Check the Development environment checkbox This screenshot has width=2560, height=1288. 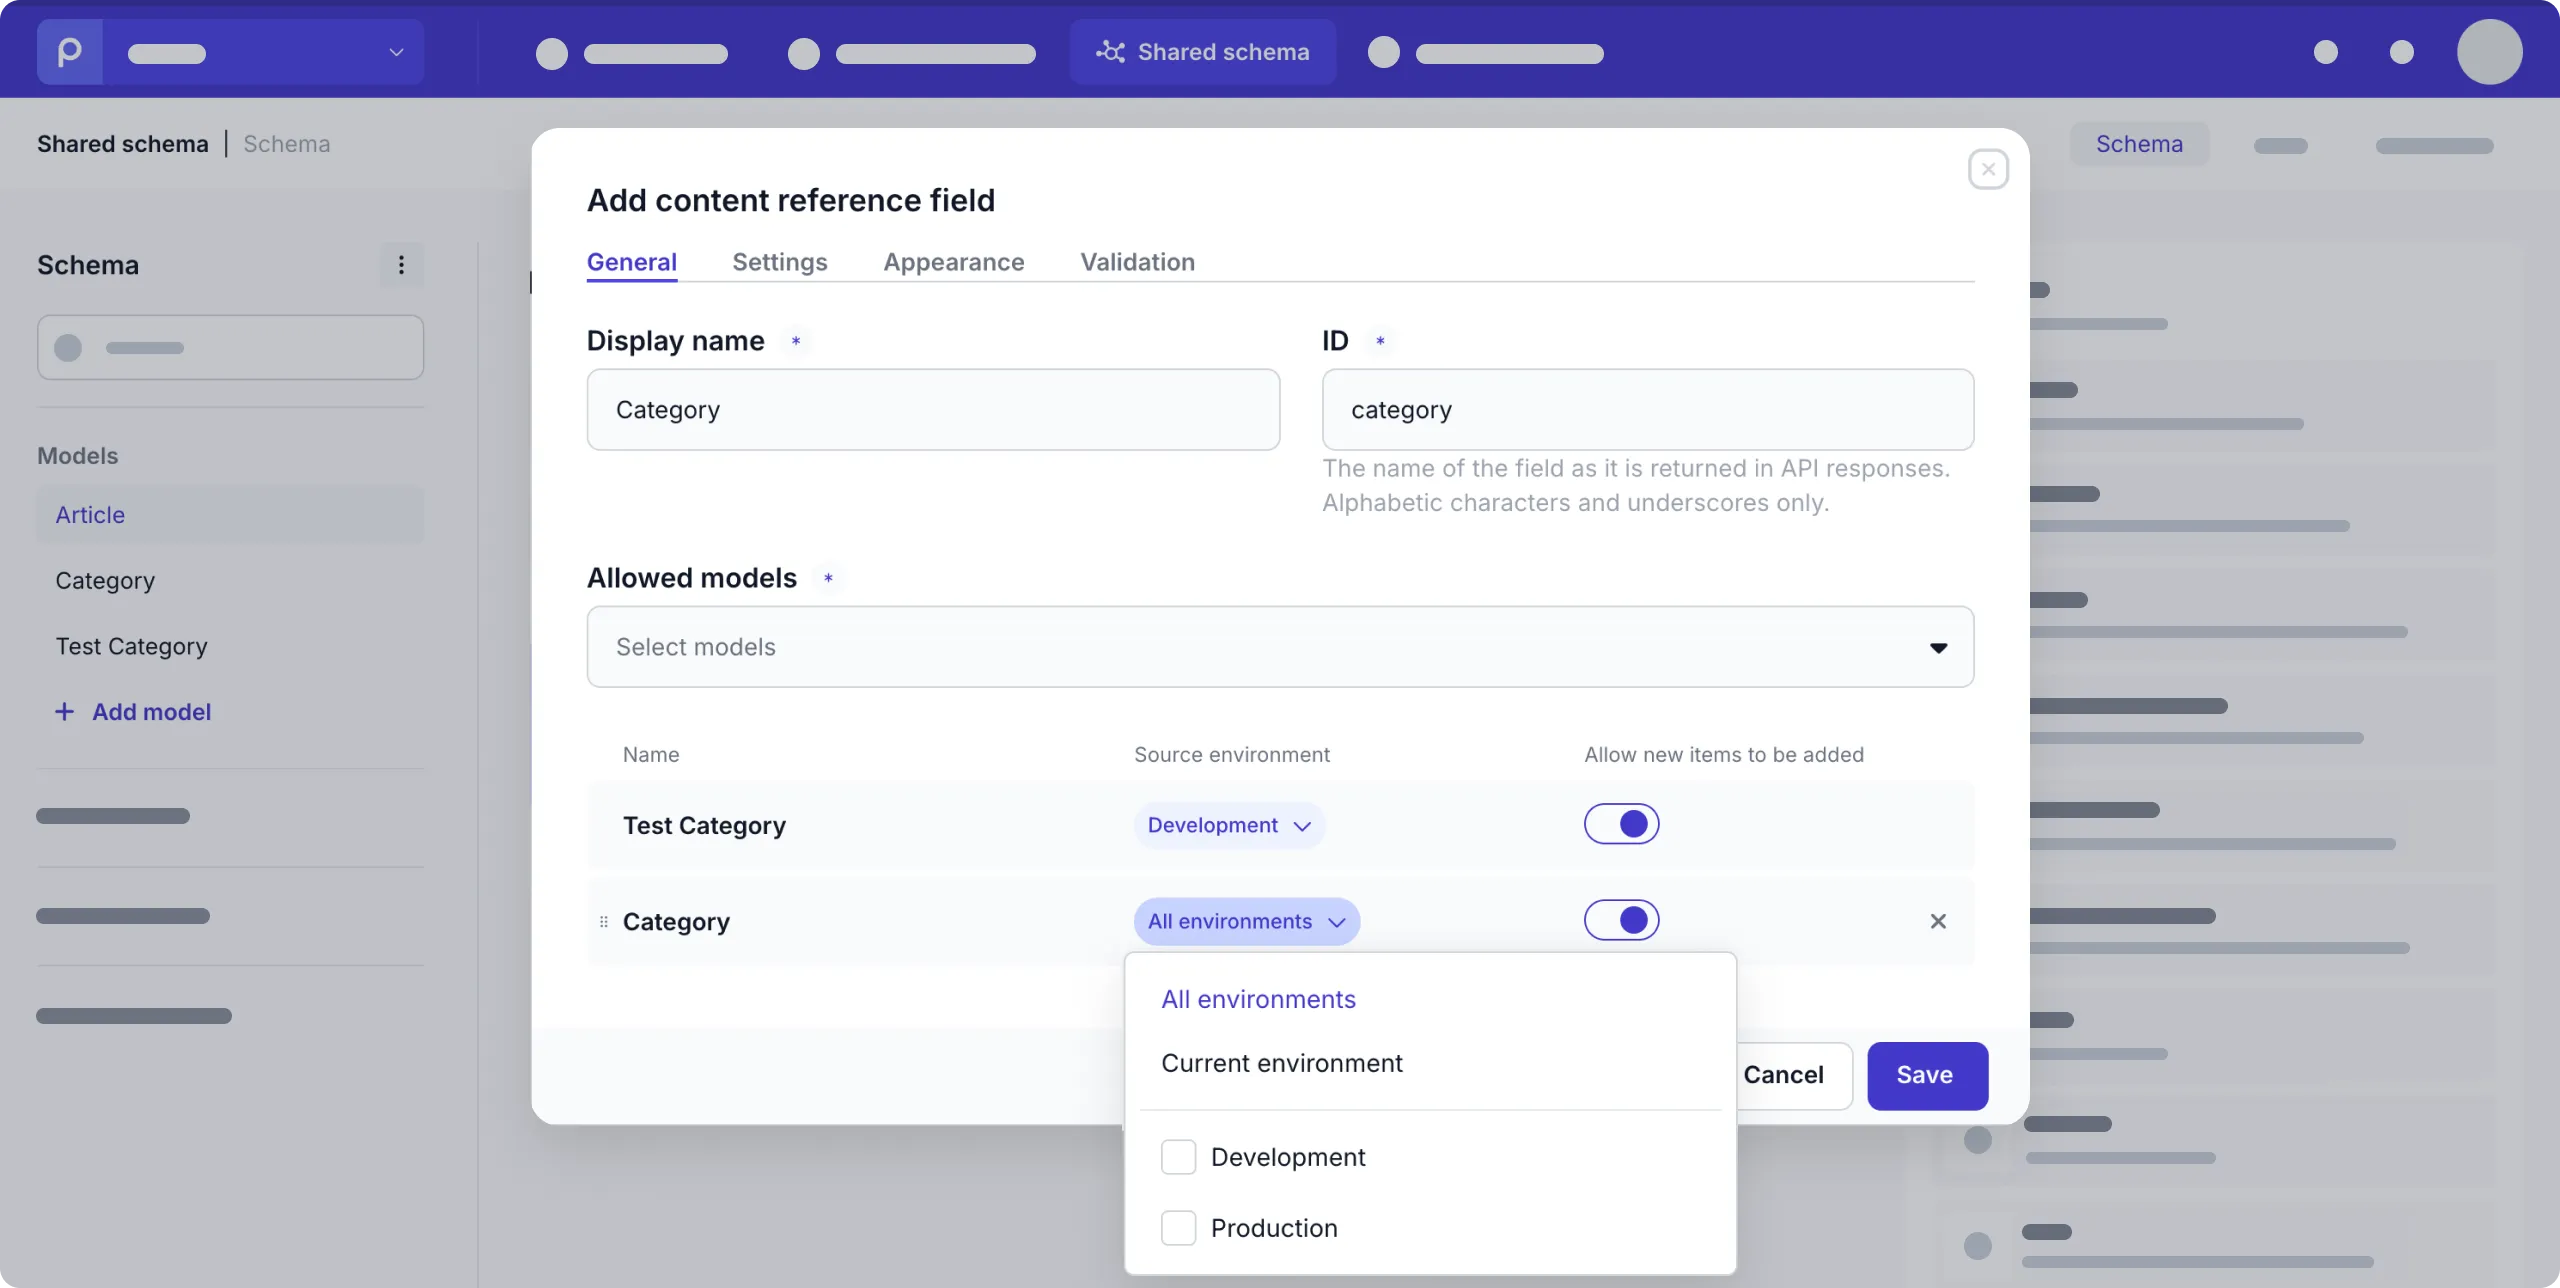[x=1178, y=1157]
